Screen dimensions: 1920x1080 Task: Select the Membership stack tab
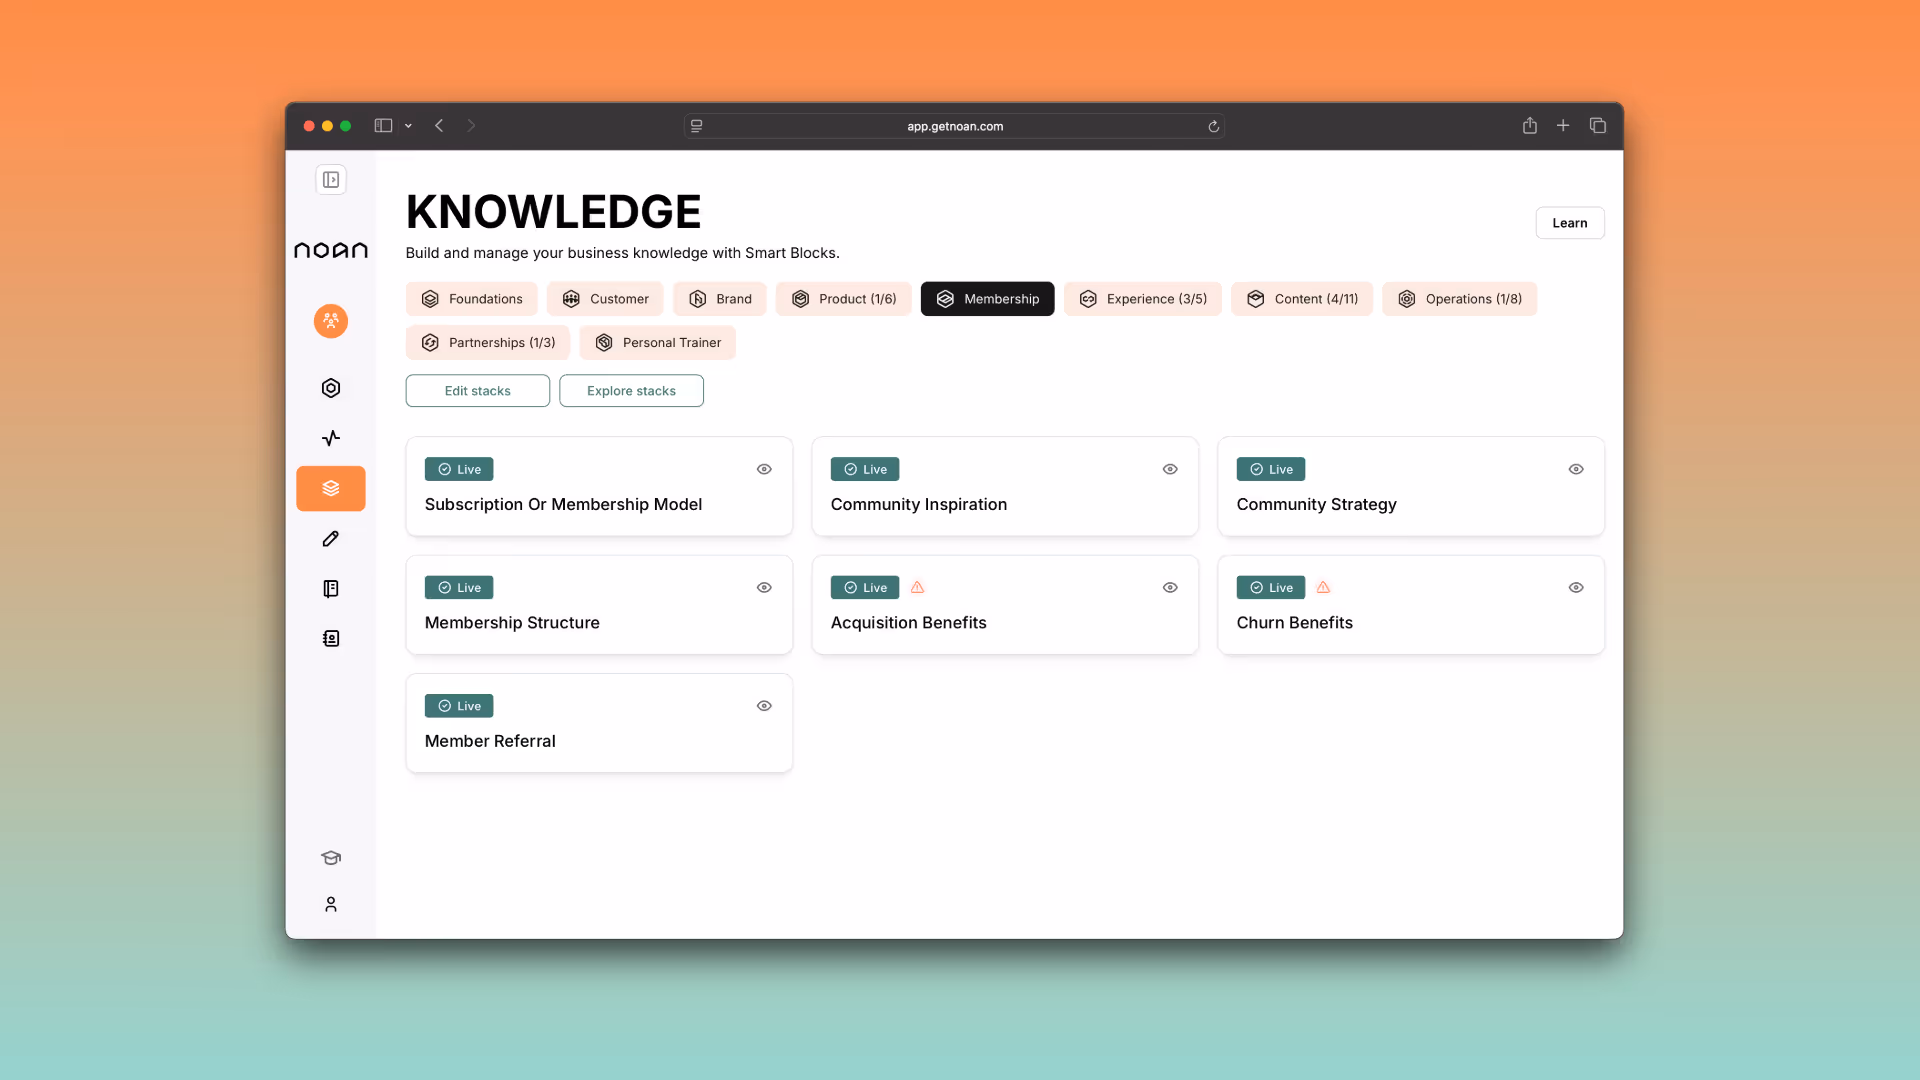coord(987,299)
